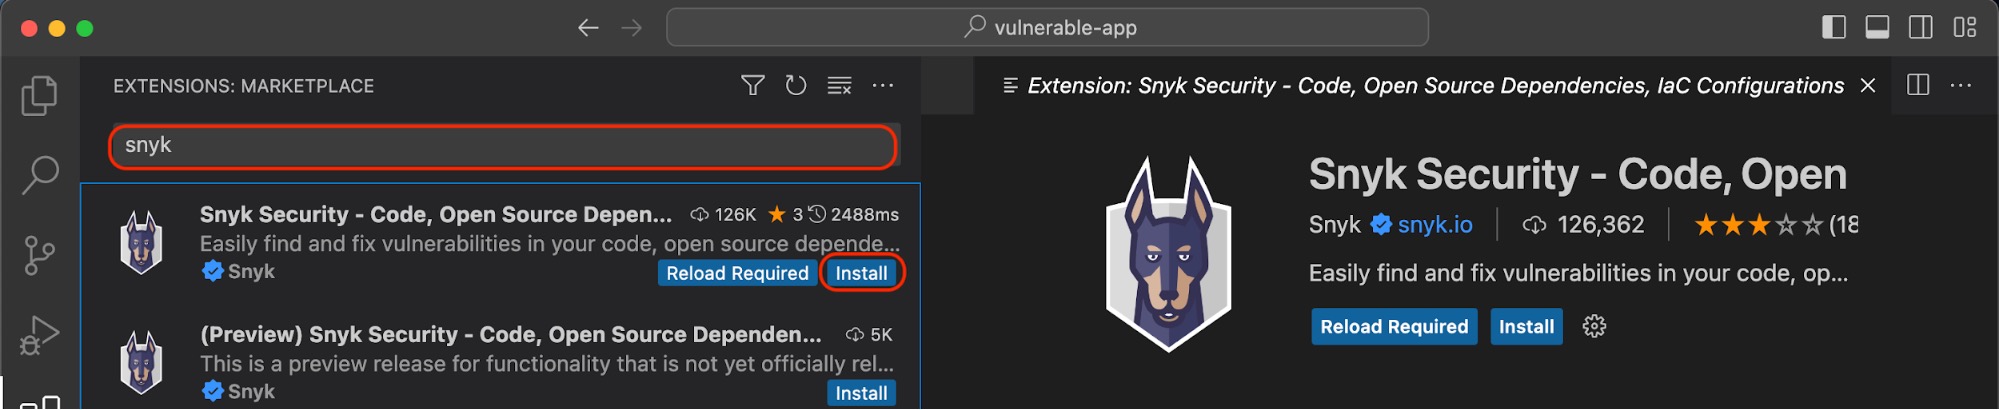Refresh the extensions list
The width and height of the screenshot is (1999, 410).
click(796, 86)
